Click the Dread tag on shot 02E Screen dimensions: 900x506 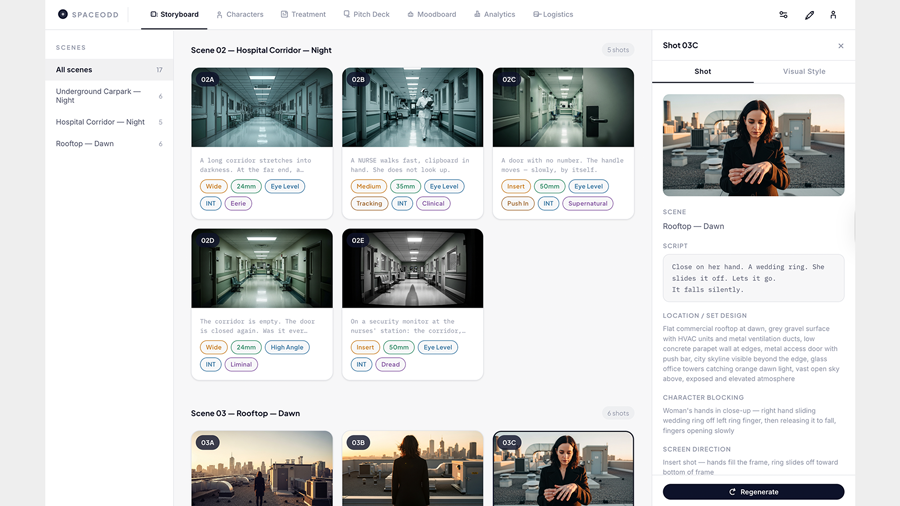click(390, 364)
